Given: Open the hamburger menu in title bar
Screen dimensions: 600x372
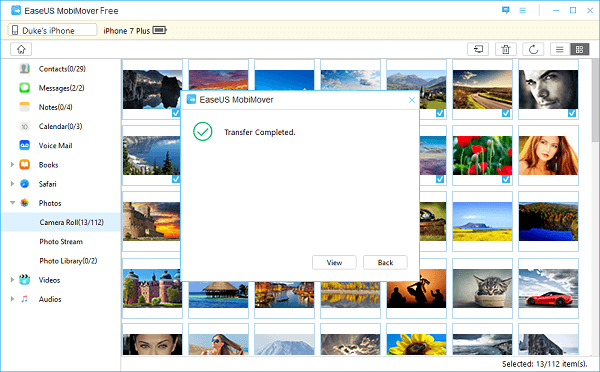Looking at the screenshot, I should coord(522,10).
